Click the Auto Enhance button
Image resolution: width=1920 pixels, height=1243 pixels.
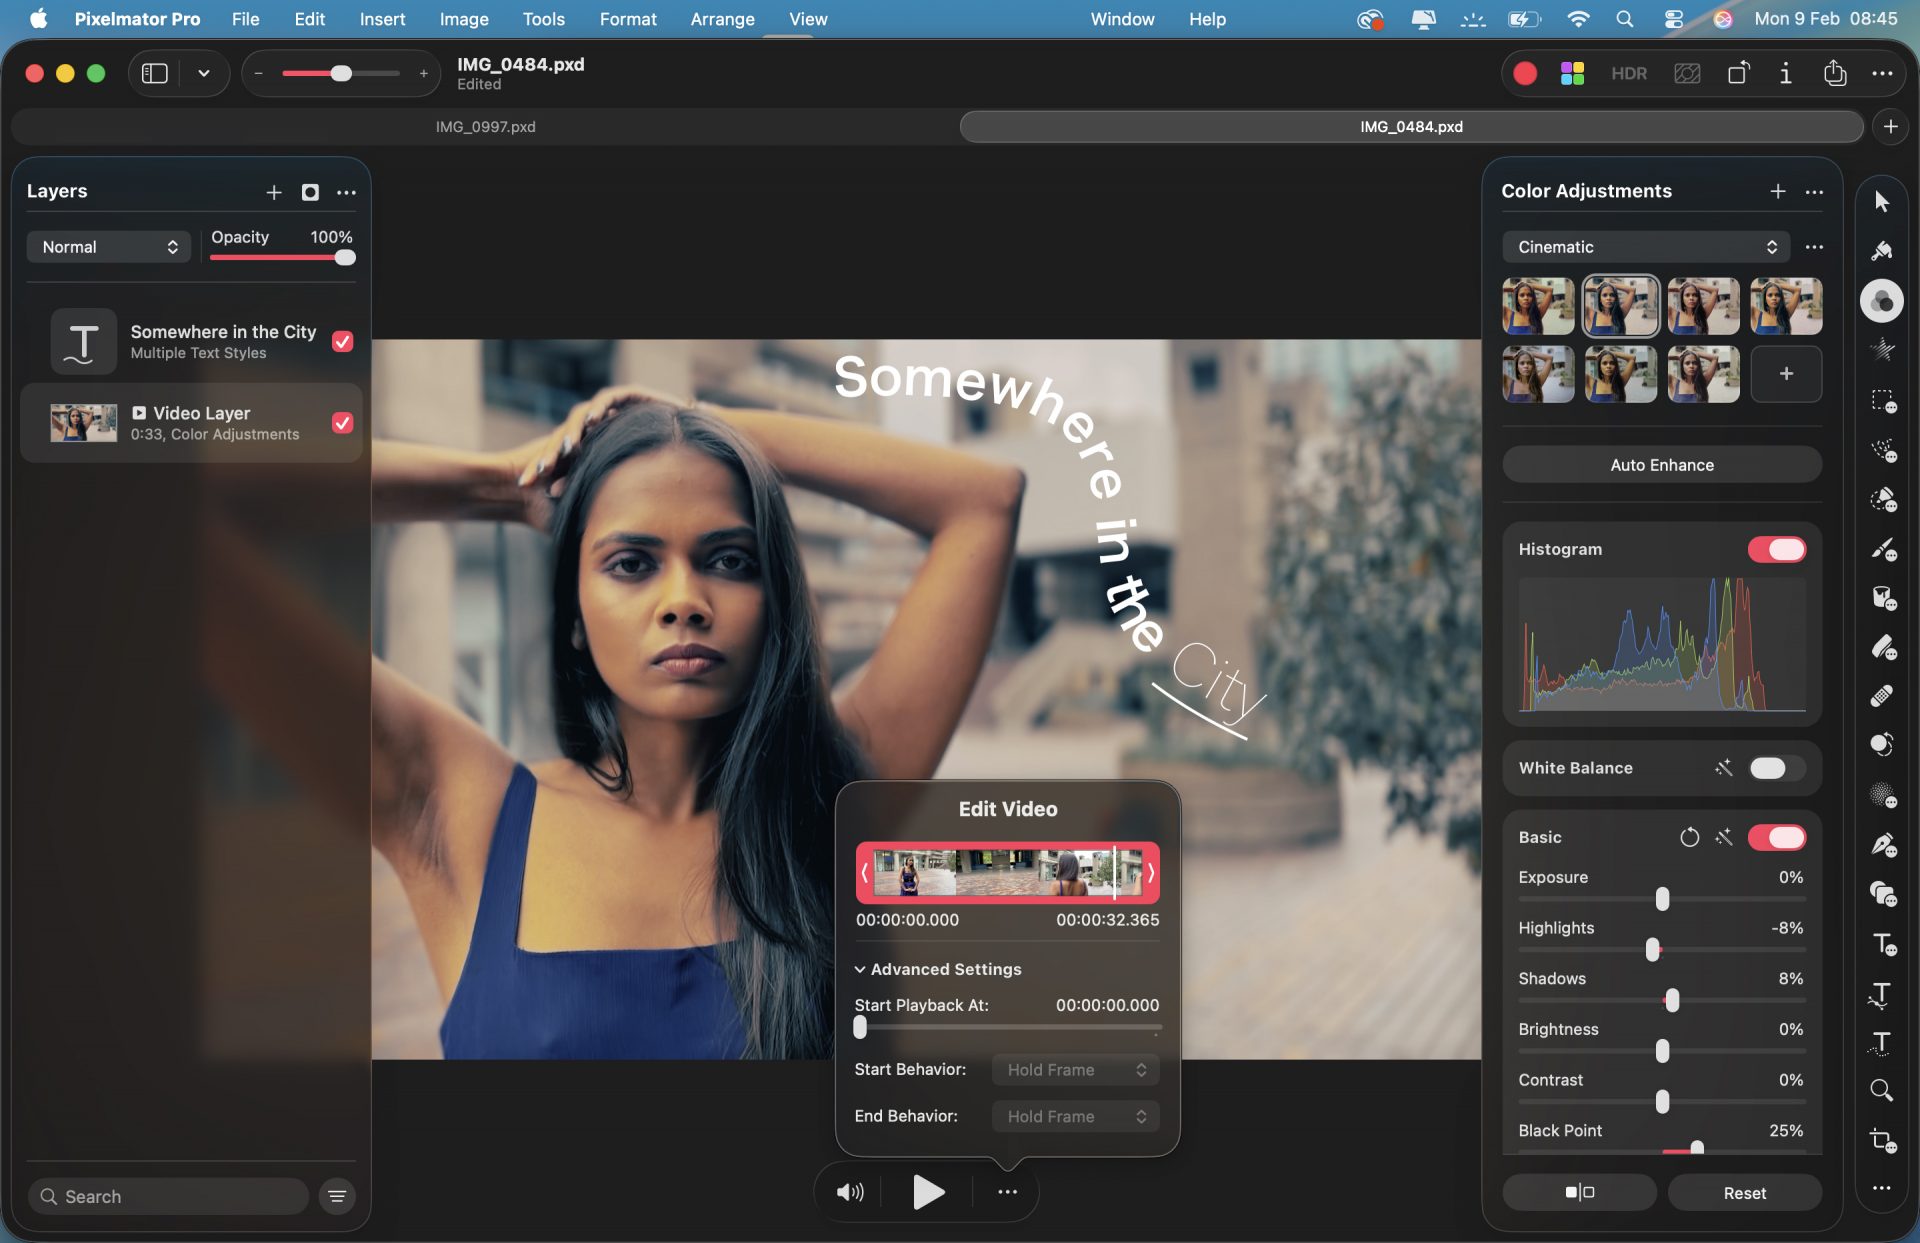click(x=1660, y=464)
